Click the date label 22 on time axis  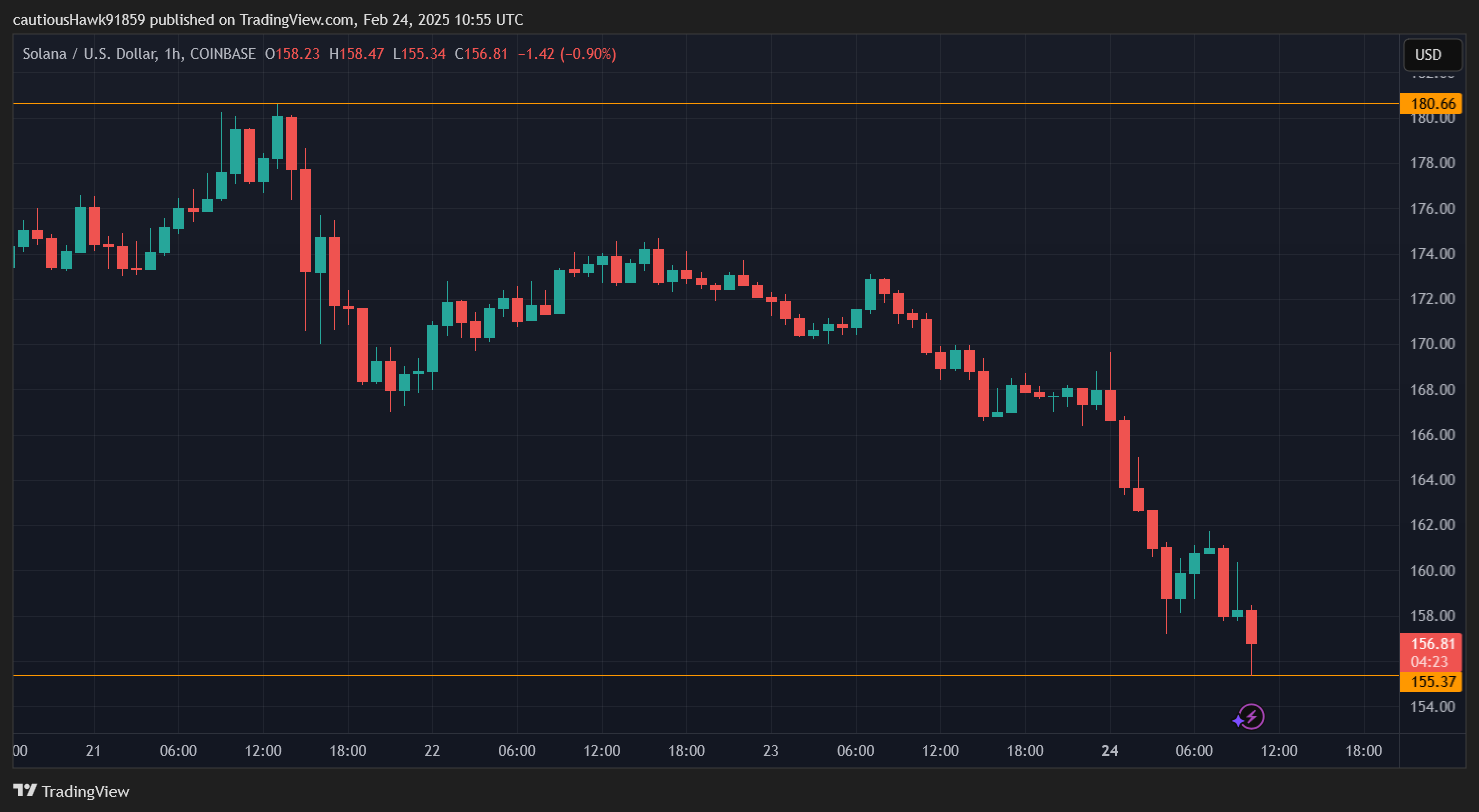click(x=432, y=751)
